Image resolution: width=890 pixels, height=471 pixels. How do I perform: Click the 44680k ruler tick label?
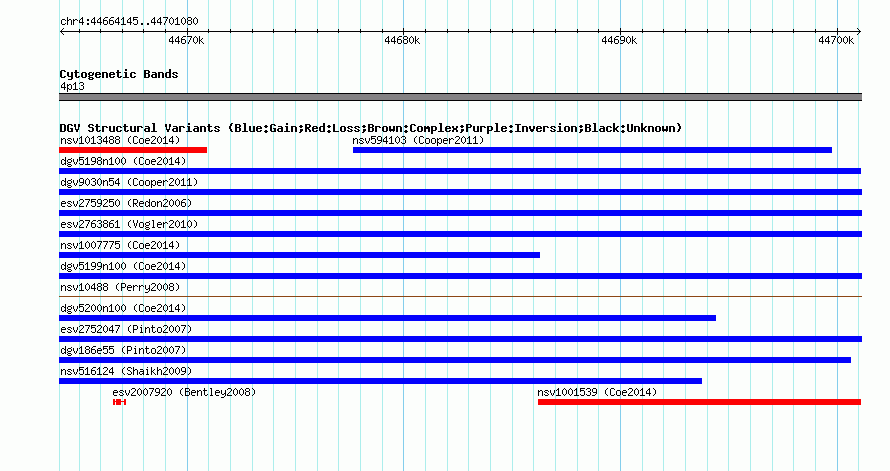(x=402, y=40)
